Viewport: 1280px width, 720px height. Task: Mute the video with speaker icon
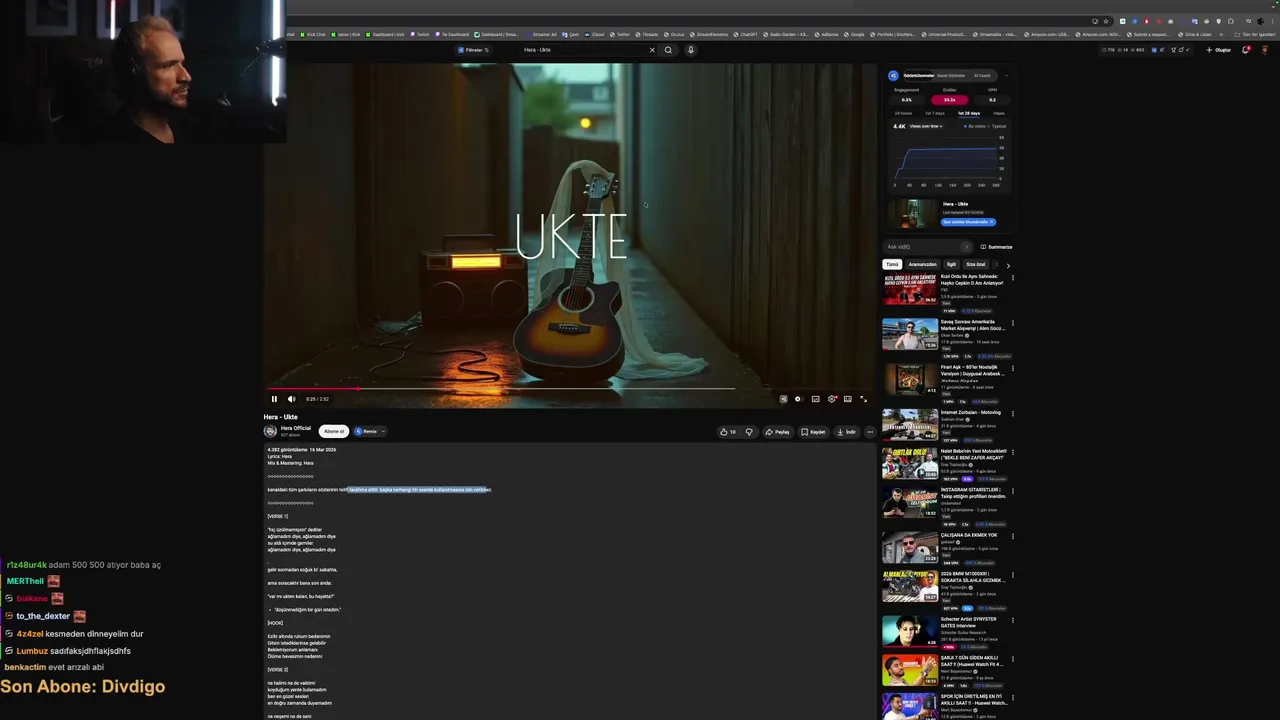[291, 399]
